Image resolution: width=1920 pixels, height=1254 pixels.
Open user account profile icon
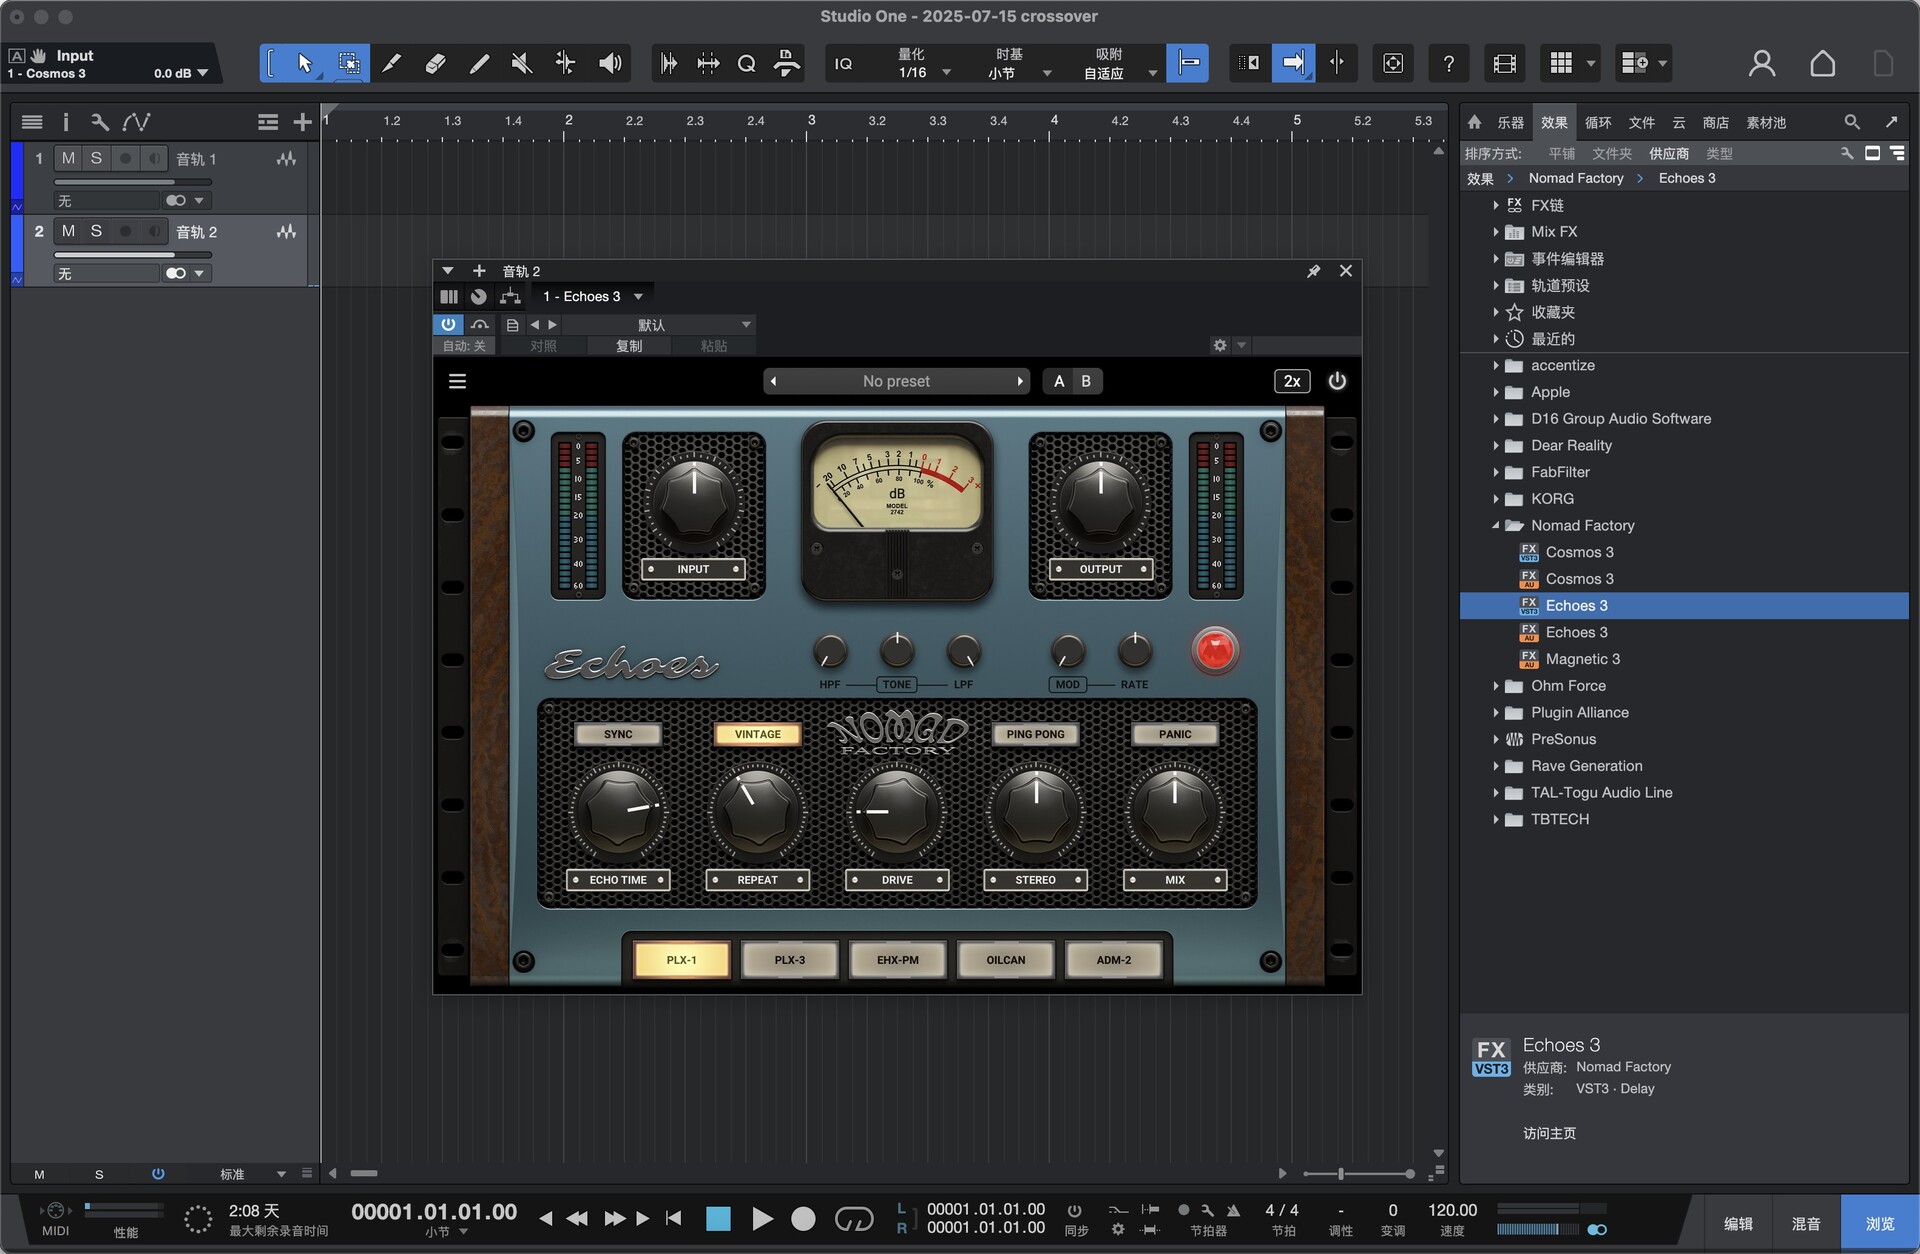tap(1762, 64)
